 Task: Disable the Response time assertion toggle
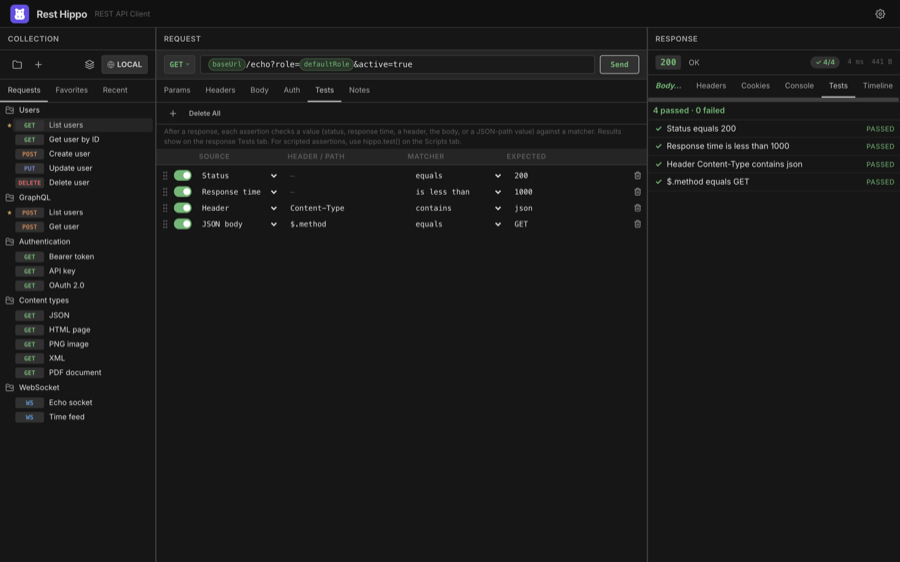click(x=183, y=192)
